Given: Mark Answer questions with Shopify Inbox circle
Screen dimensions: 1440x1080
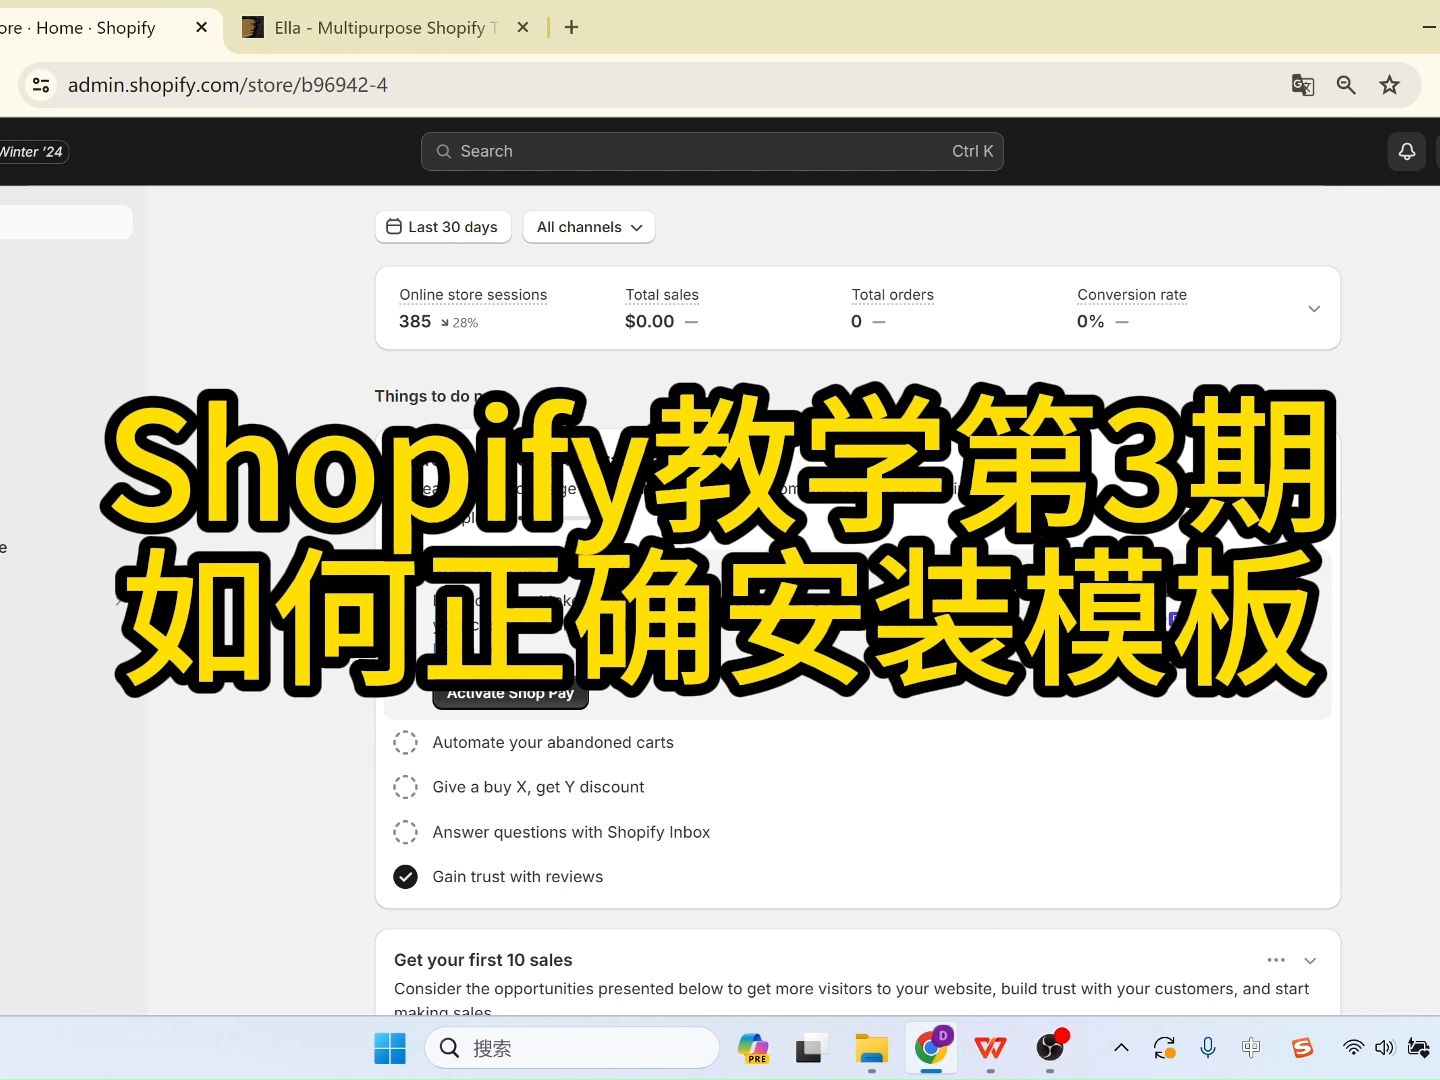Looking at the screenshot, I should coord(405,832).
